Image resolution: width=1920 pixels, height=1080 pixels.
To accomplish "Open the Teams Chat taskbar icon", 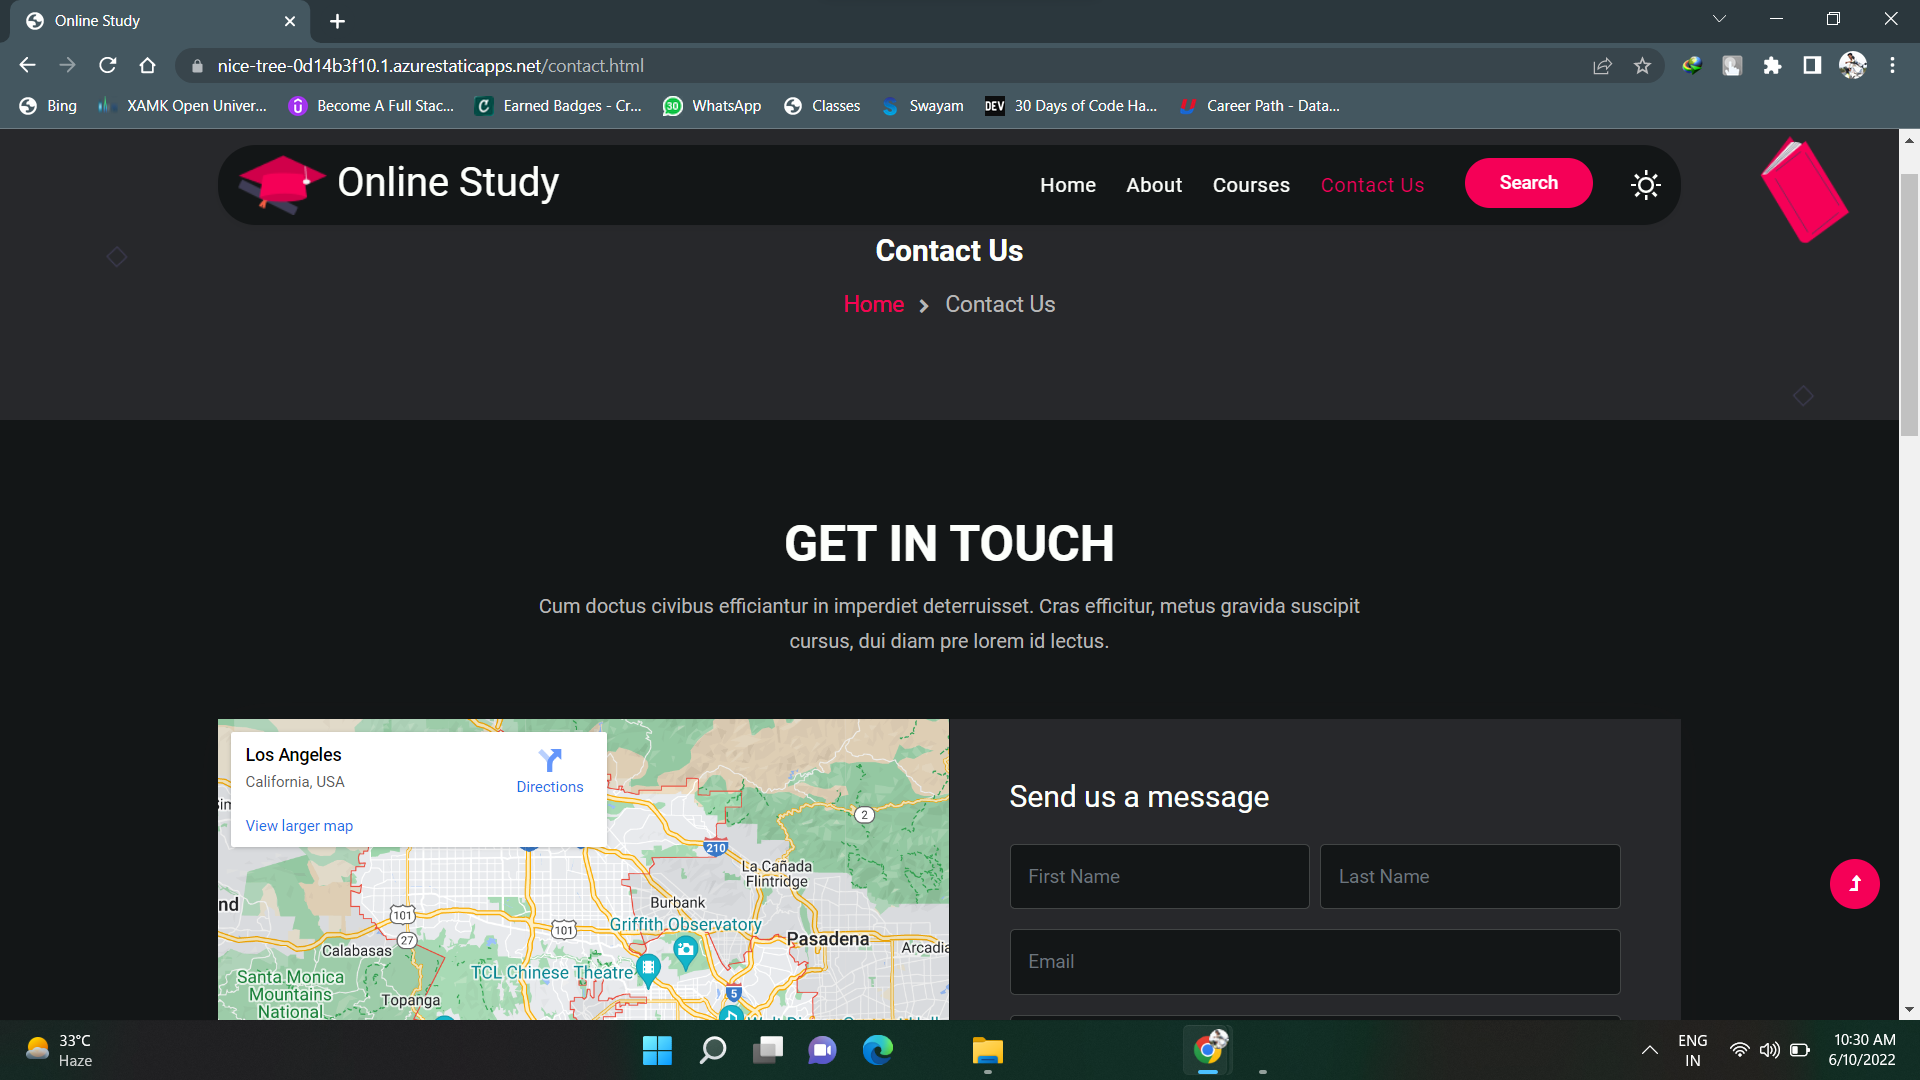I will [x=822, y=1050].
